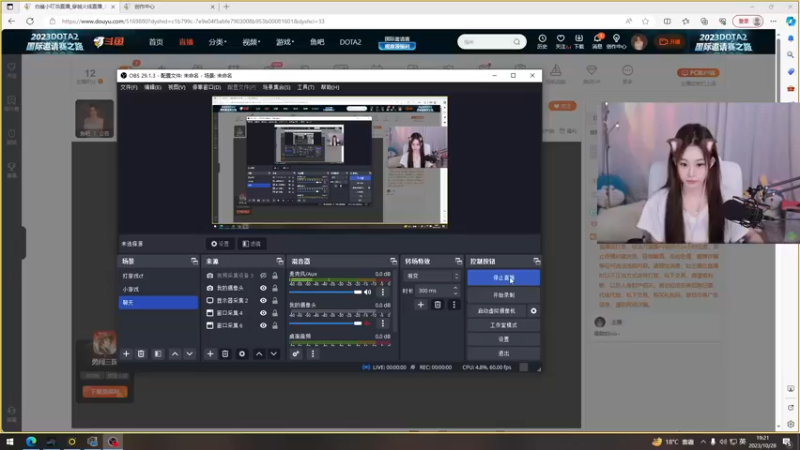Image resolution: width=800 pixels, height=450 pixels.
Task: Click 工作室模式 studio mode button
Action: tap(504, 325)
